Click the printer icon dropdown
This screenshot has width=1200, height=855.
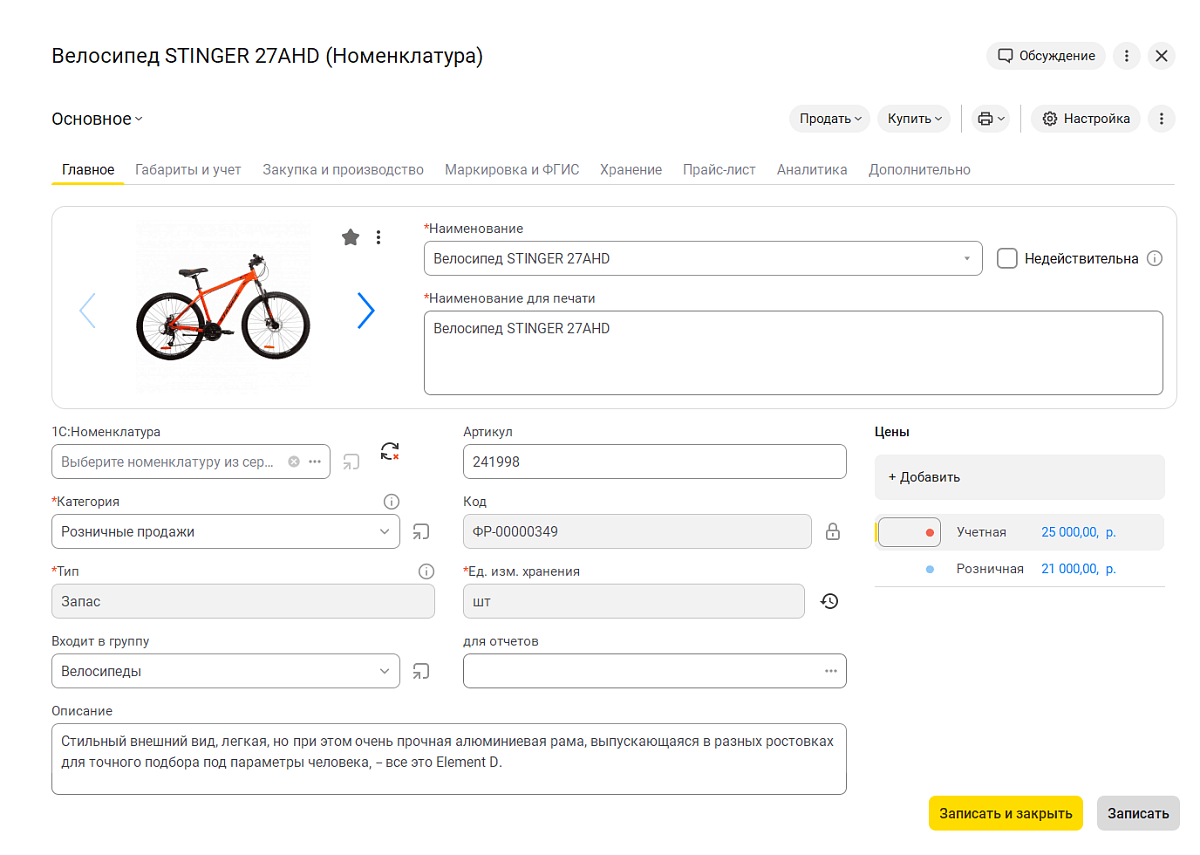(x=990, y=119)
